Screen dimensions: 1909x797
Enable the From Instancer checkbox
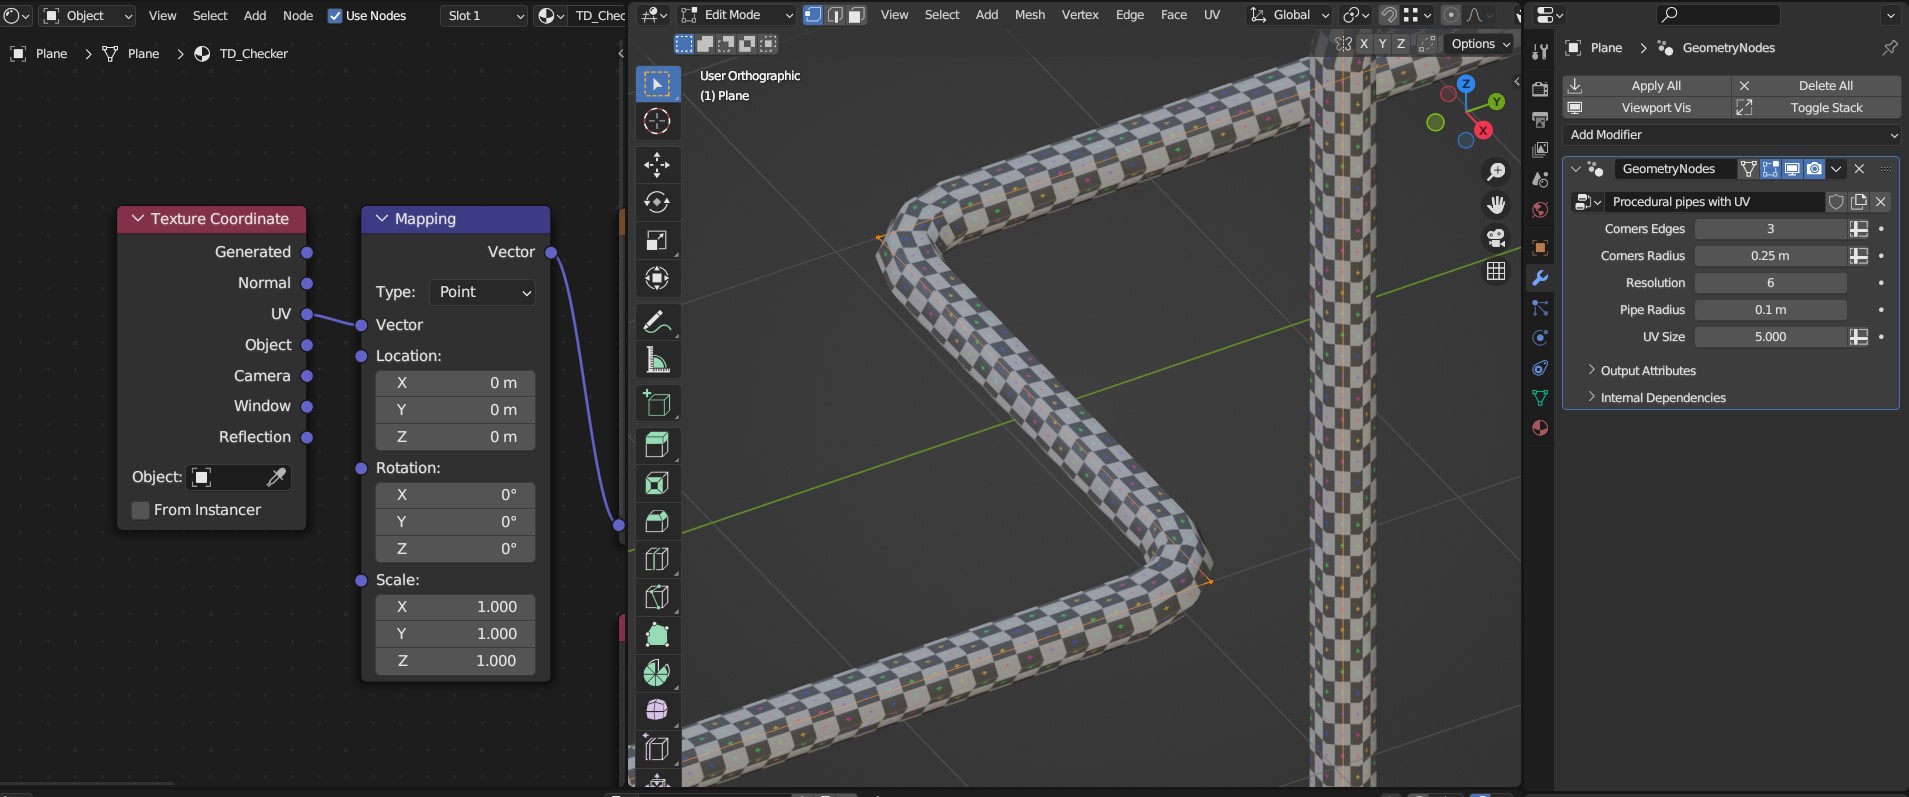coord(141,510)
